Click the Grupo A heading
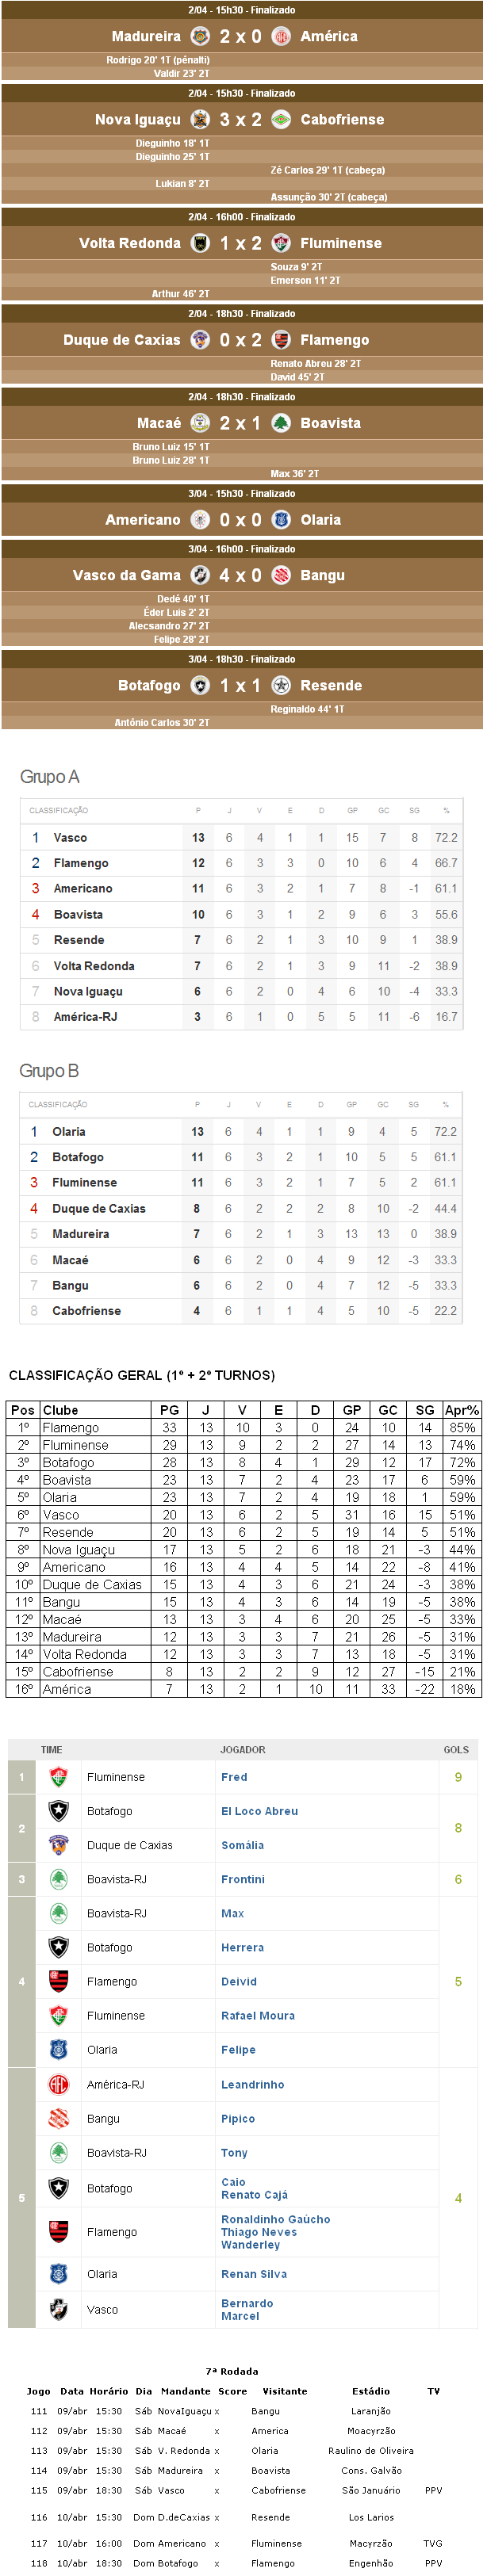Image resolution: width=487 pixels, height=2576 pixels. 50,777
